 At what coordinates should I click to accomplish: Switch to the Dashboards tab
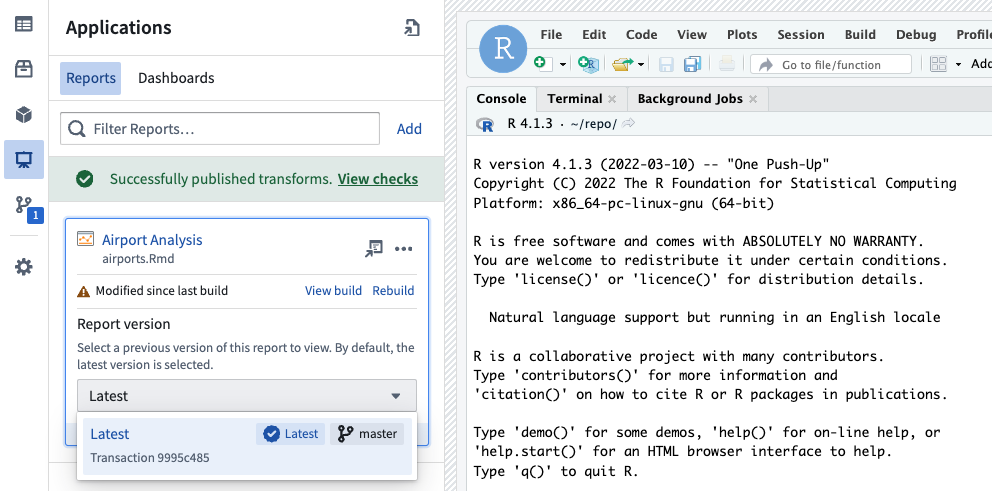[x=176, y=78]
